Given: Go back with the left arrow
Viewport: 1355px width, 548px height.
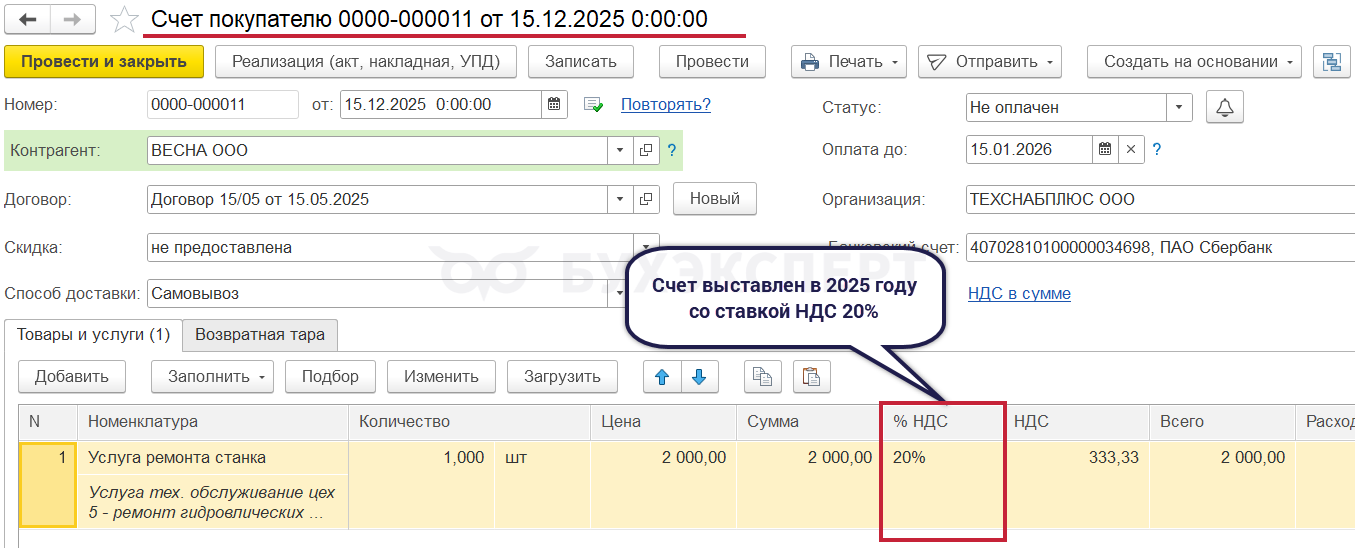Looking at the screenshot, I should [28, 20].
